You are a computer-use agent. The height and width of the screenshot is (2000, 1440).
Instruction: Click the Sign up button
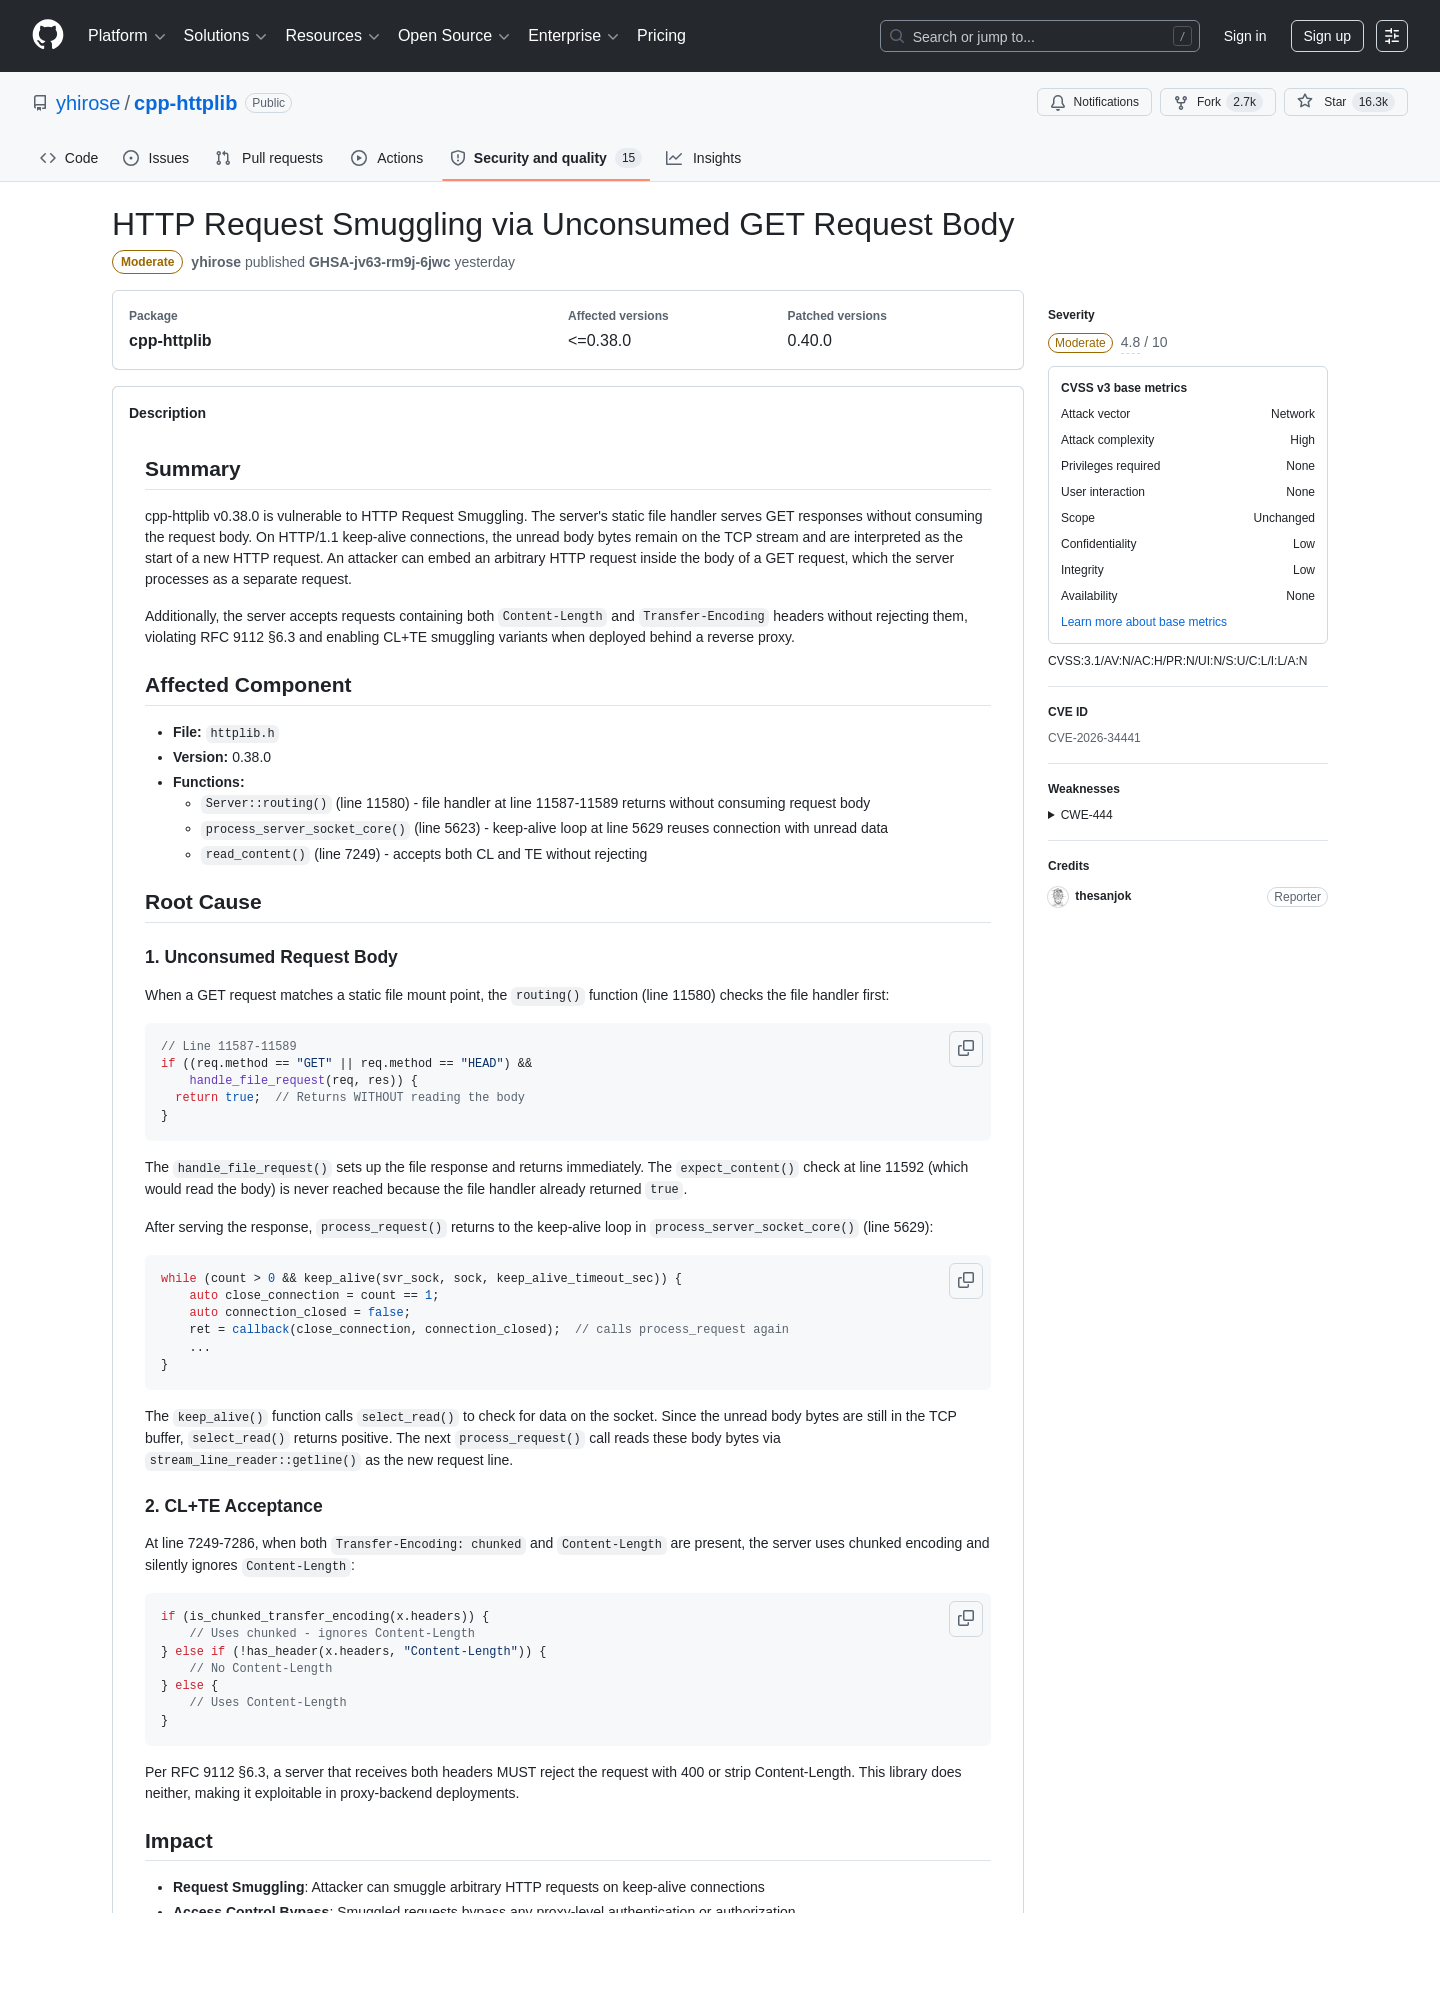coord(1327,36)
